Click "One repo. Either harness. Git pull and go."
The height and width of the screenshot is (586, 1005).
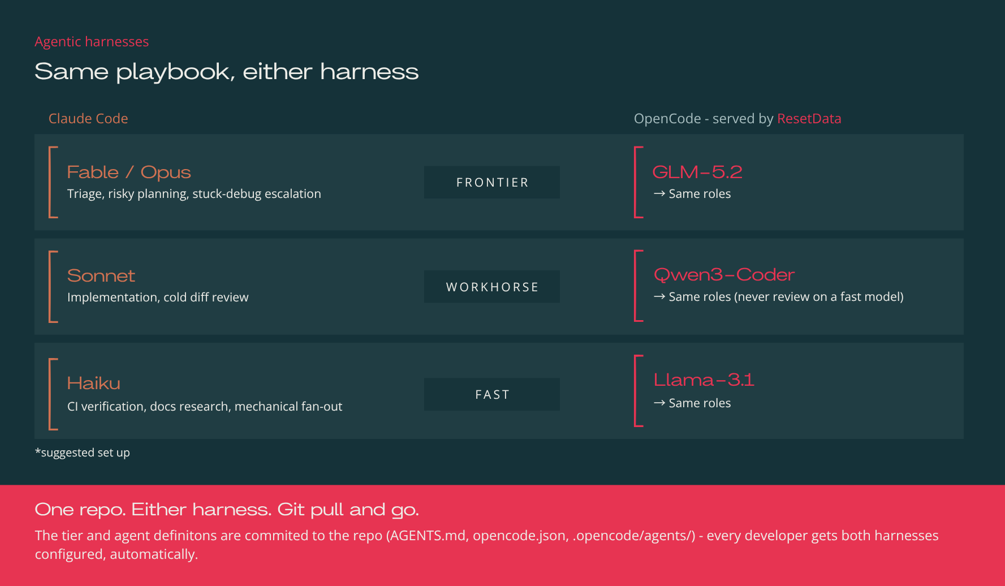click(226, 510)
